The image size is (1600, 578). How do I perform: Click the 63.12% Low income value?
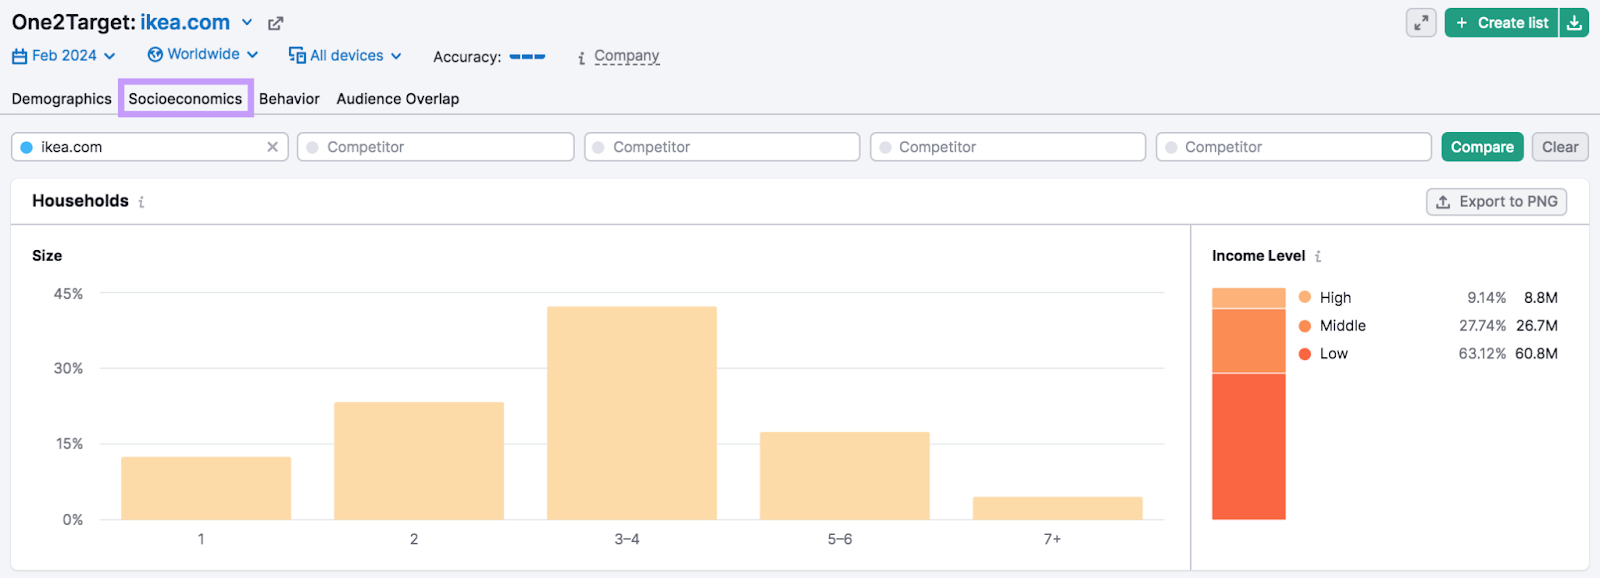coord(1482,353)
